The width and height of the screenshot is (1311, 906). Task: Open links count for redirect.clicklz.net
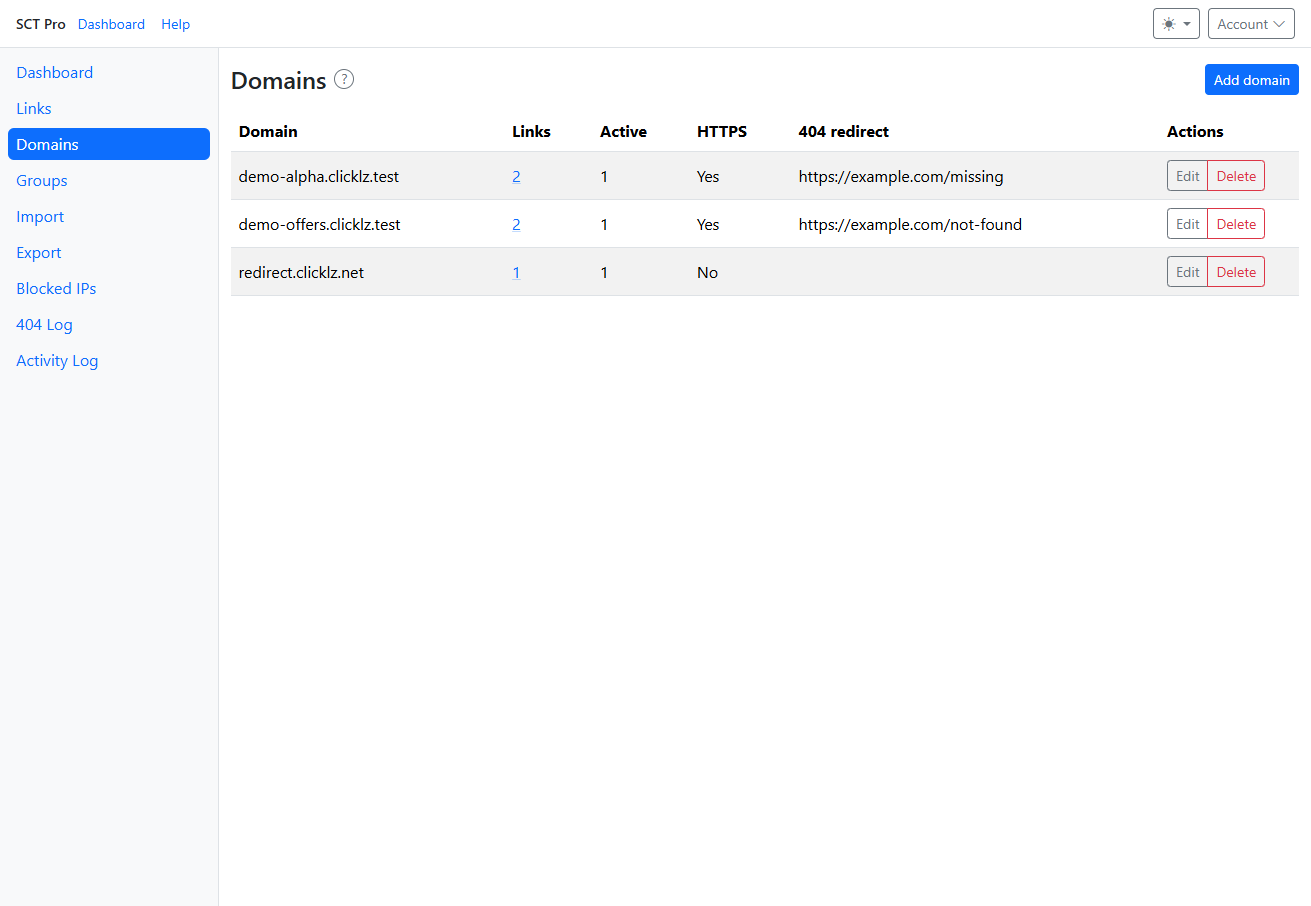[x=516, y=272]
